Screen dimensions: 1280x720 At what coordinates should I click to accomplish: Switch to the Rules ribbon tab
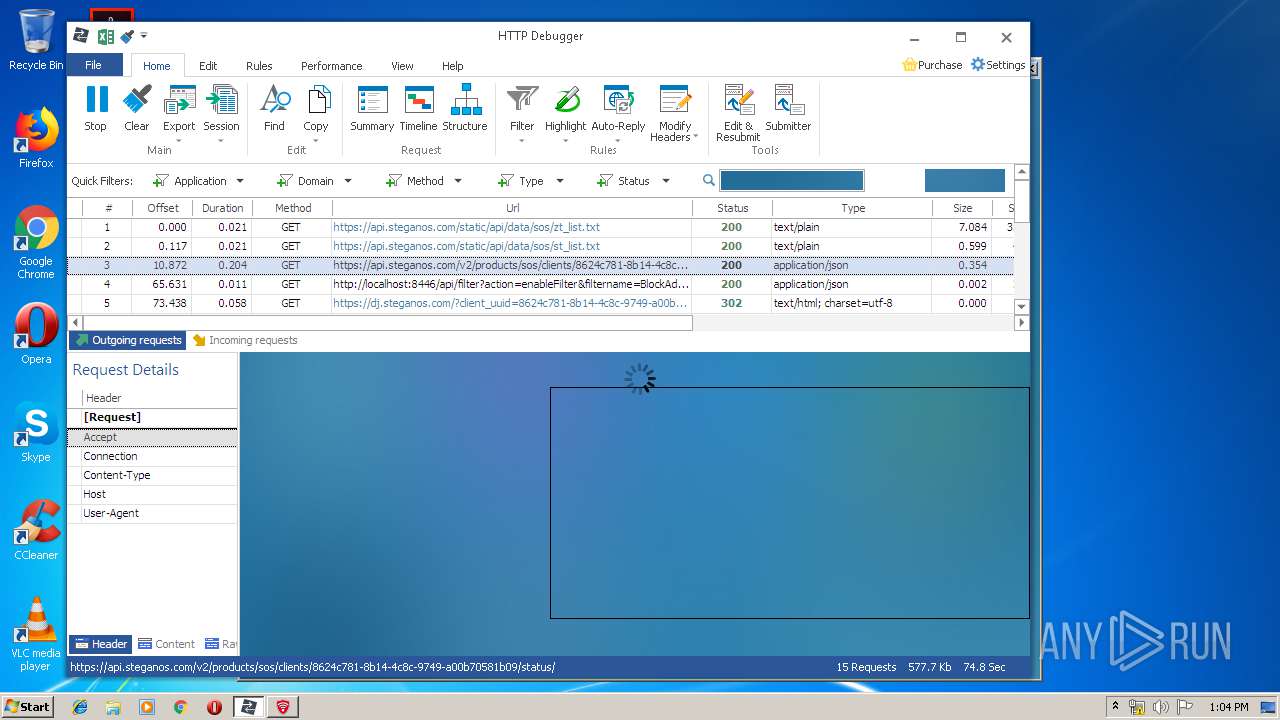point(259,66)
